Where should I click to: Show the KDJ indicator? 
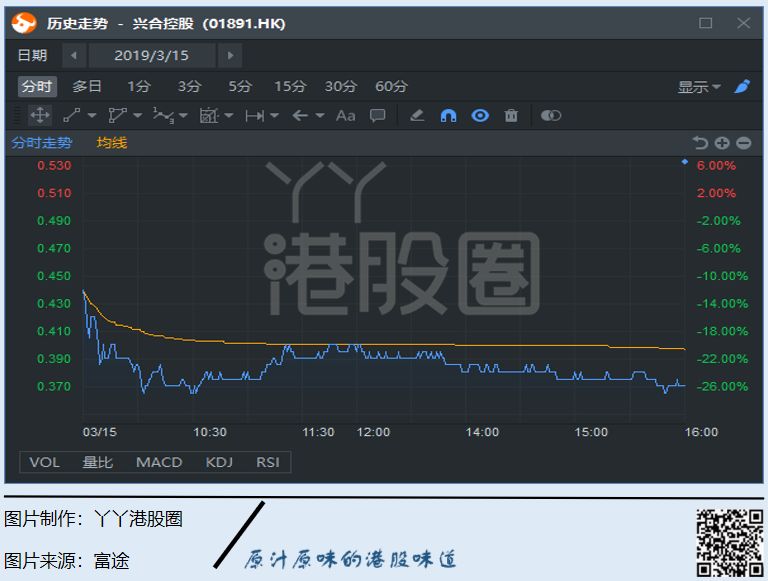[219, 462]
